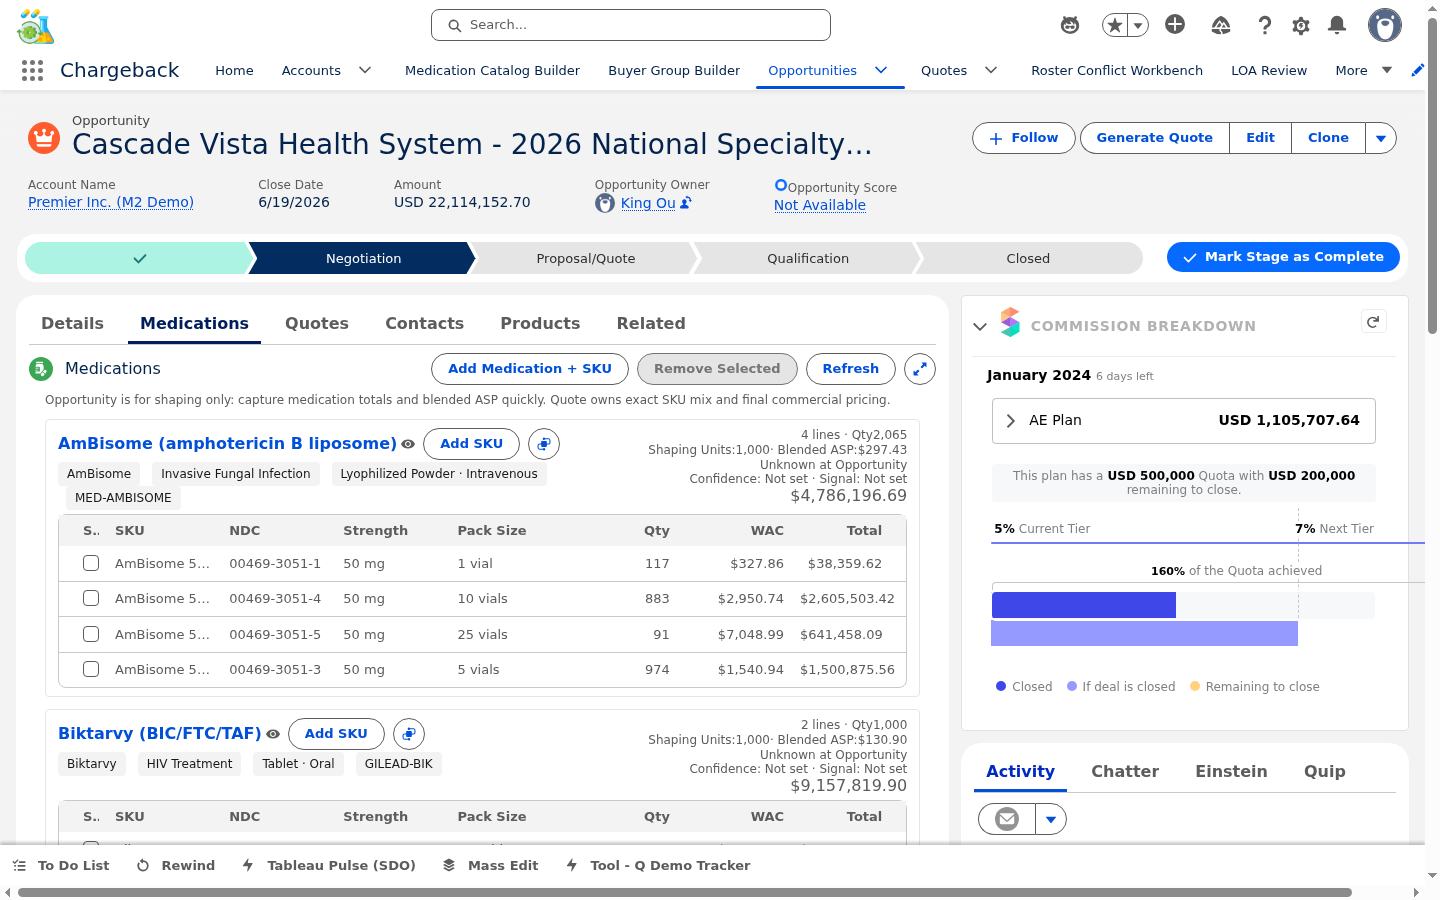Open the Products tab
The height and width of the screenshot is (900, 1440).
[540, 324]
